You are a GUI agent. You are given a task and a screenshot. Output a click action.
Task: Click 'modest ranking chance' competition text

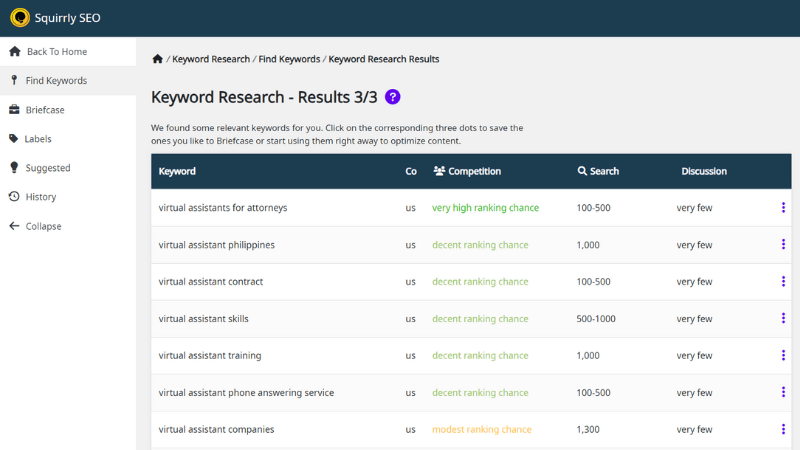click(x=482, y=430)
